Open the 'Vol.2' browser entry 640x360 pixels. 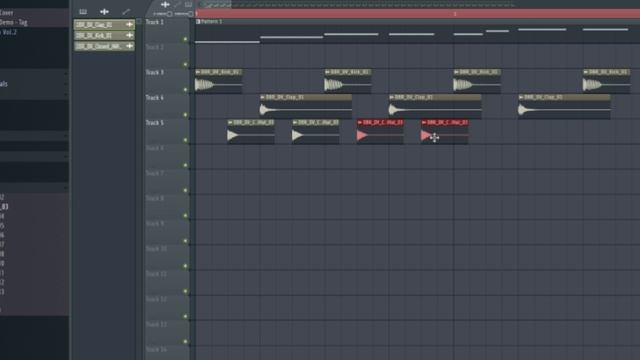point(9,32)
